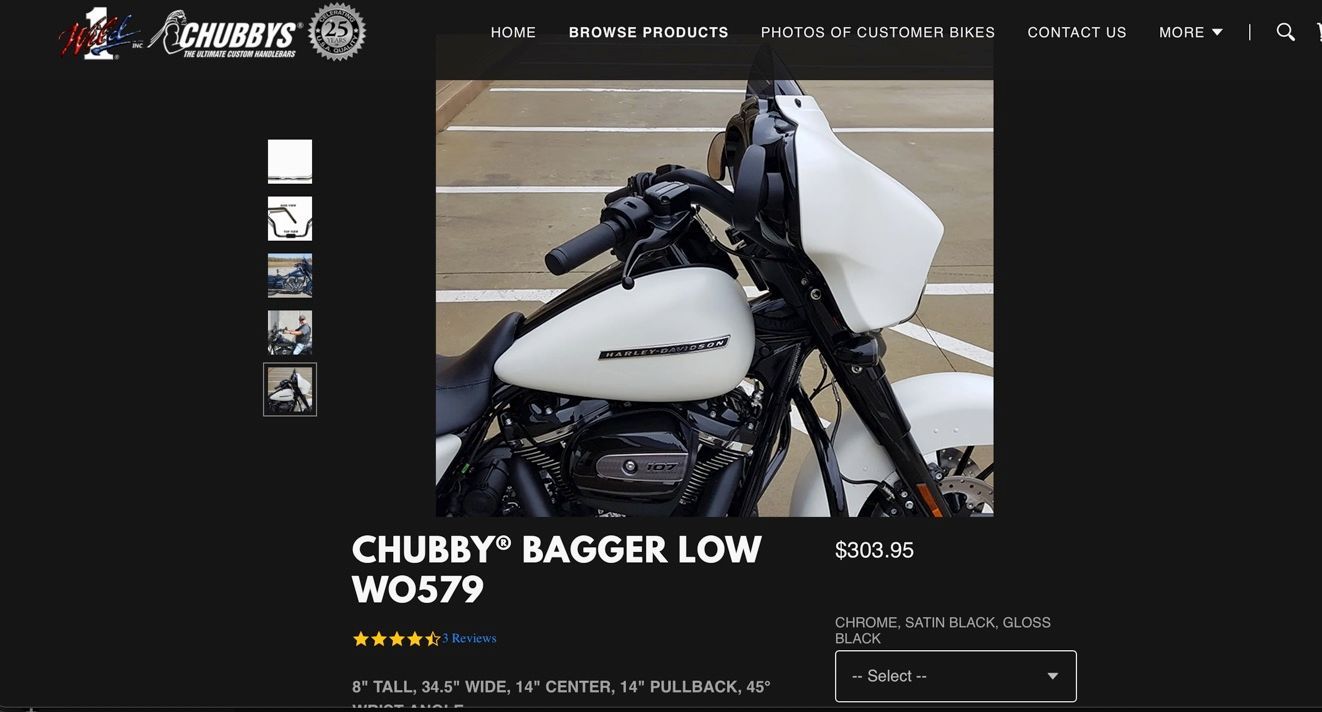Image resolution: width=1322 pixels, height=712 pixels.
Task: Select the rider on bike thumbnail
Action: click(290, 332)
